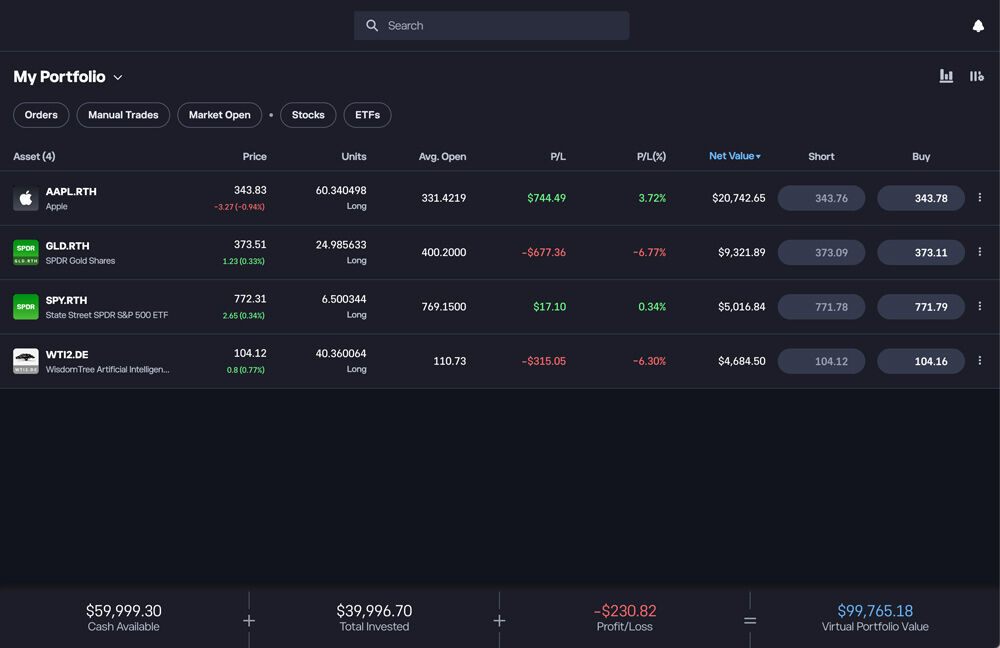Toggle the Orders filter chip
The image size is (1000, 648).
41,115
